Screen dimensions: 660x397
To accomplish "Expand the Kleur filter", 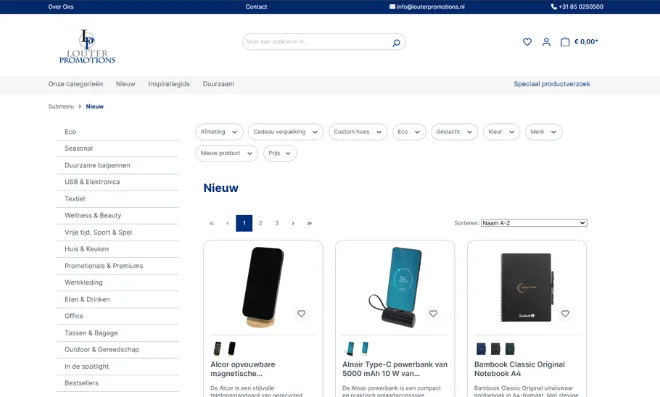I will [501, 132].
